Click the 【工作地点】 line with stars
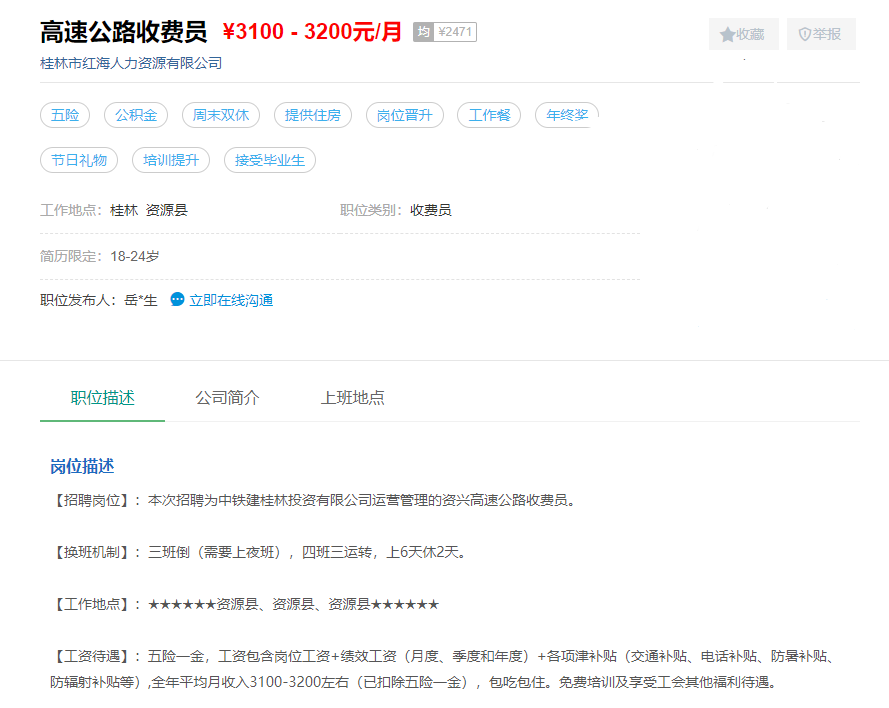Viewport: 889px width, 708px height. coord(245,604)
